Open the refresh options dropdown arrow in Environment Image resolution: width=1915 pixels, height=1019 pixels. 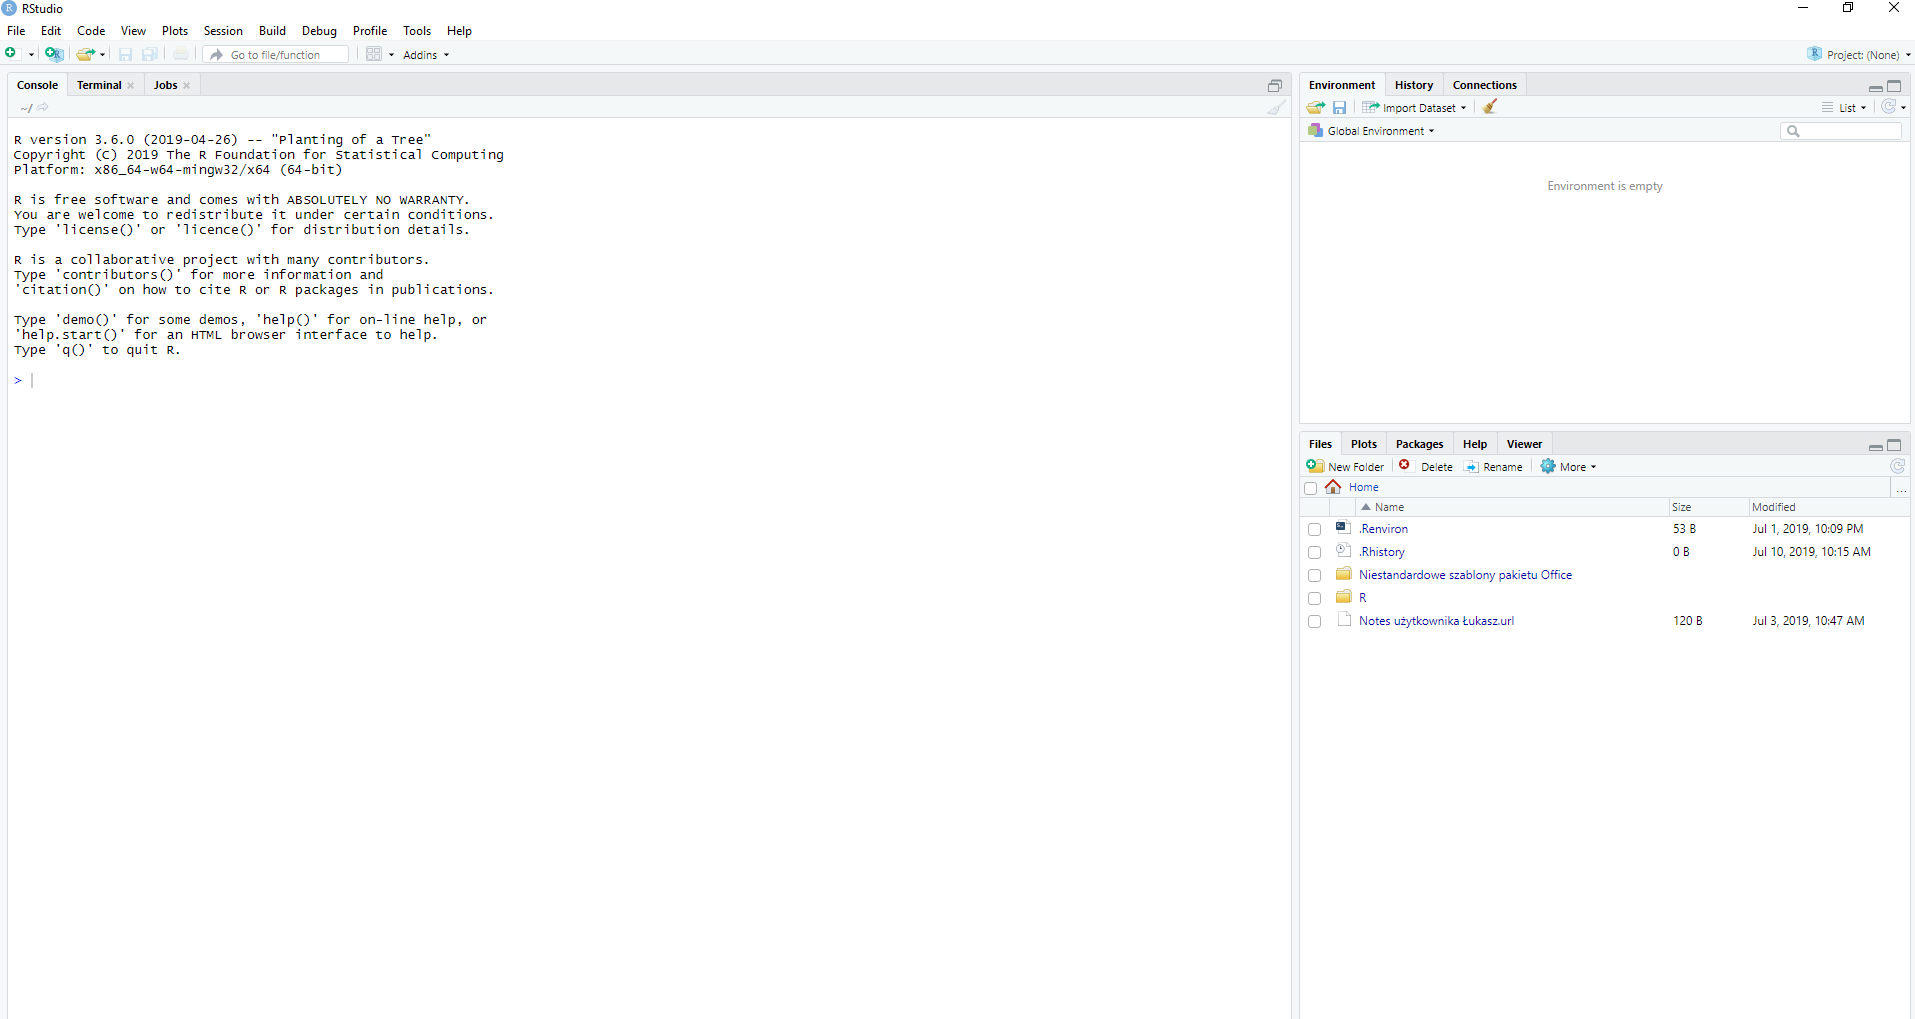point(1903,108)
